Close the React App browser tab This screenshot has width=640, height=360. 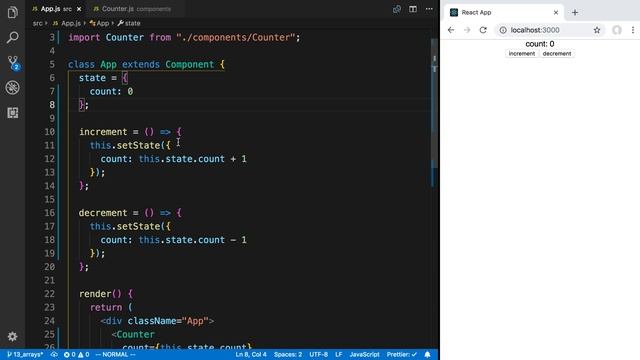[x=556, y=13]
